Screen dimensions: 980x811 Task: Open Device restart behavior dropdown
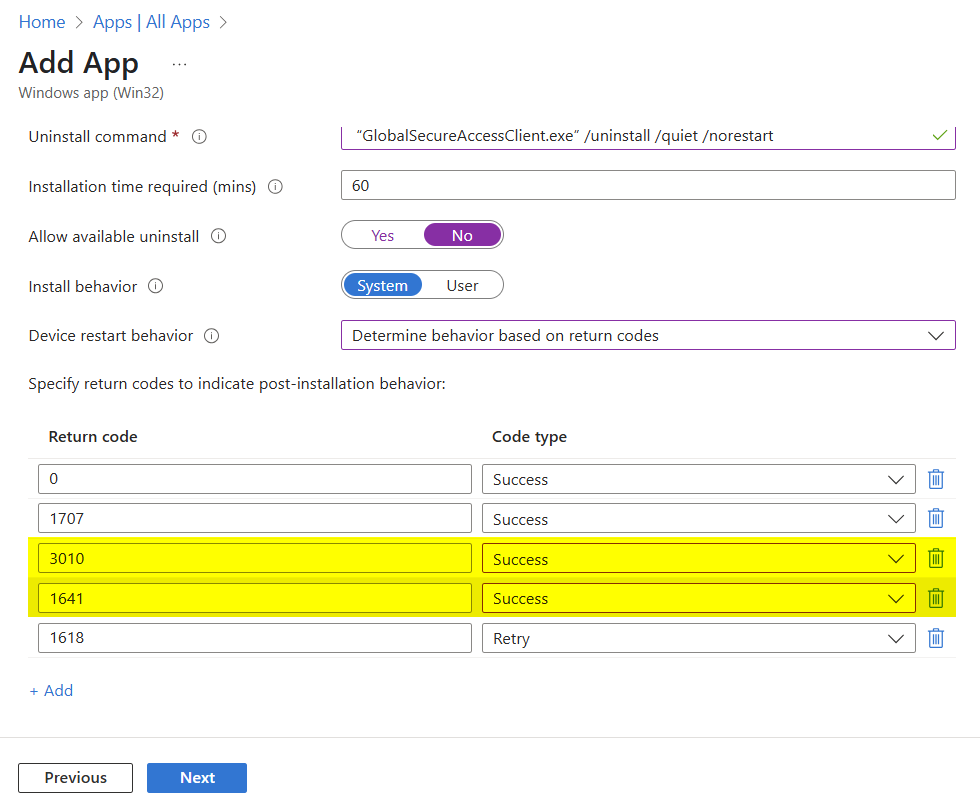coord(648,336)
